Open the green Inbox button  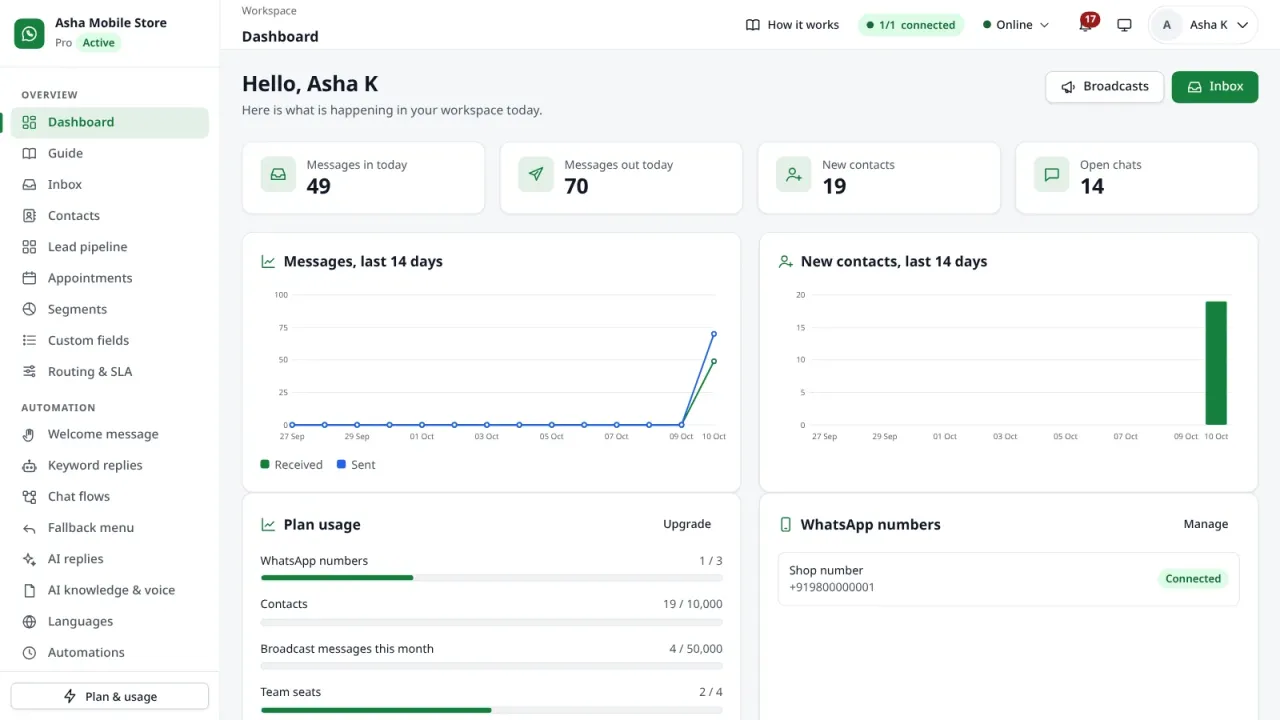[x=1215, y=87]
